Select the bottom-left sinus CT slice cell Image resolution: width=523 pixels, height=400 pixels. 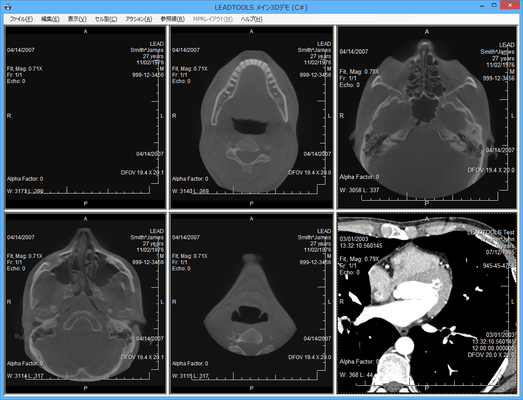pyautogui.click(x=85, y=304)
